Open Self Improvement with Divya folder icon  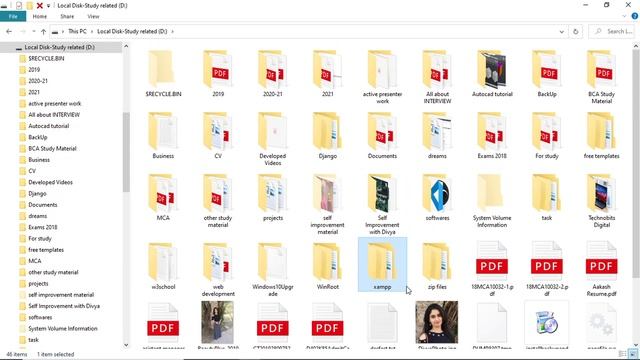[x=382, y=193]
